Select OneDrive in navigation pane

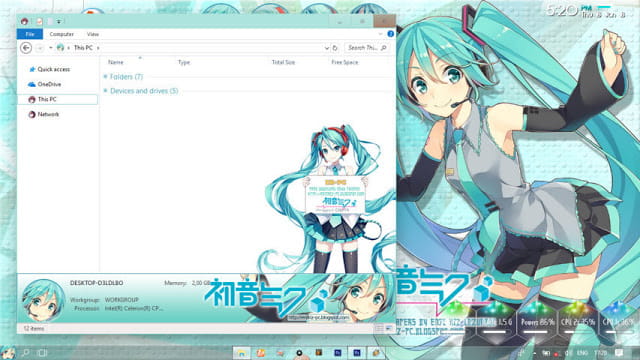(45, 84)
